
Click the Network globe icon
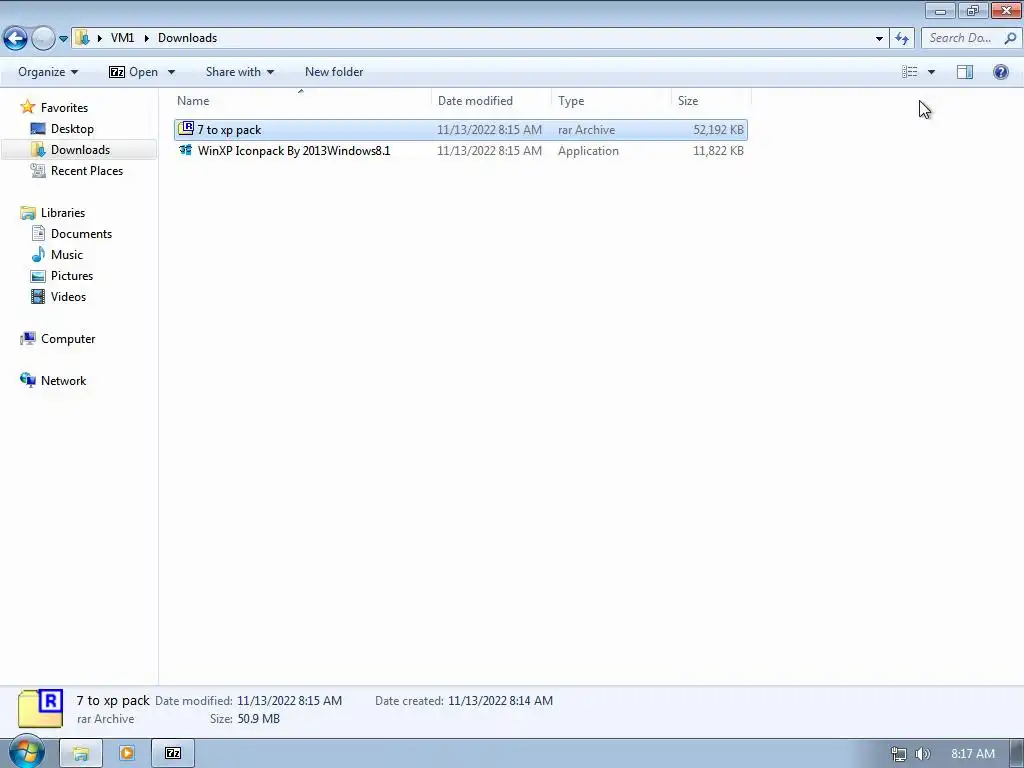click(27, 380)
